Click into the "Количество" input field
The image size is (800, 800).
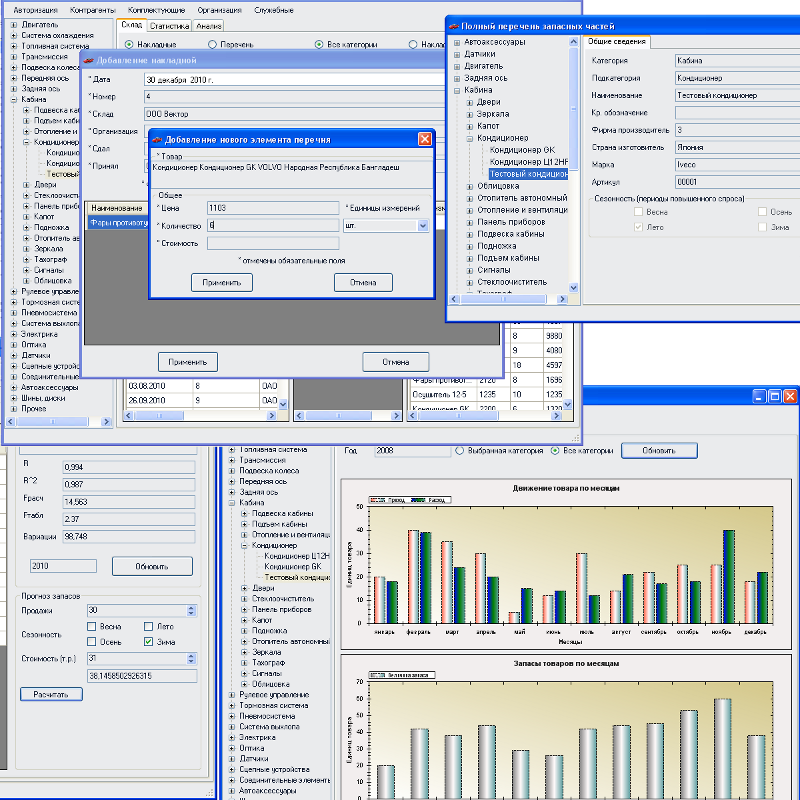click(x=272, y=226)
